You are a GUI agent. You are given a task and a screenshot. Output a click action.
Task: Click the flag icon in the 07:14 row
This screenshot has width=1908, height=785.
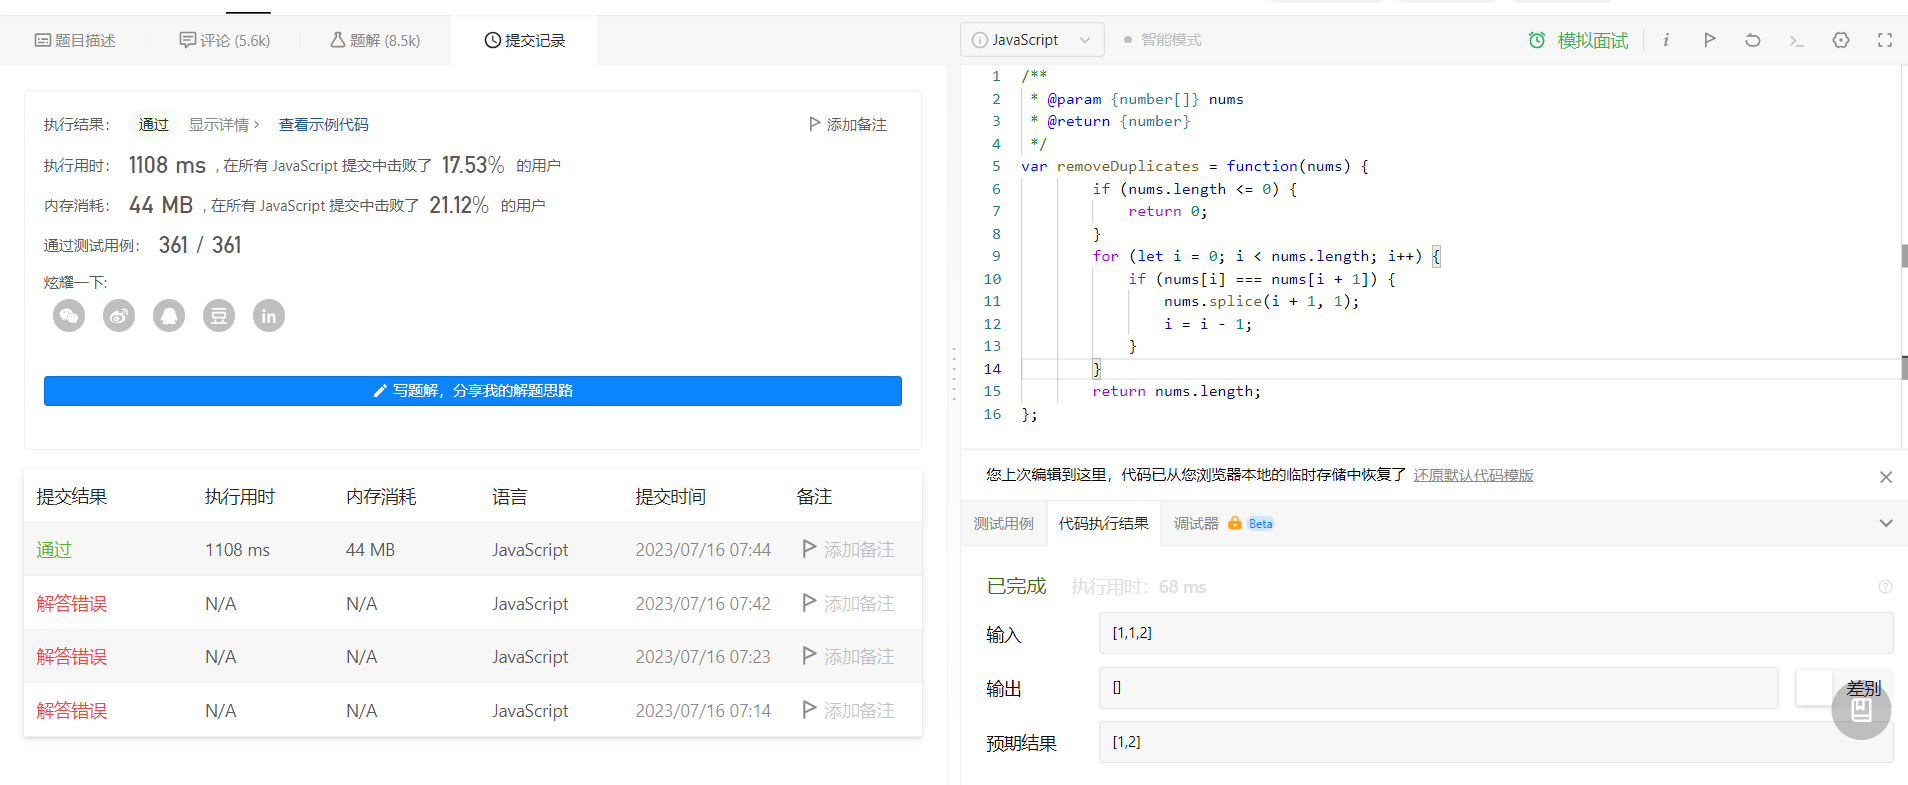click(810, 709)
